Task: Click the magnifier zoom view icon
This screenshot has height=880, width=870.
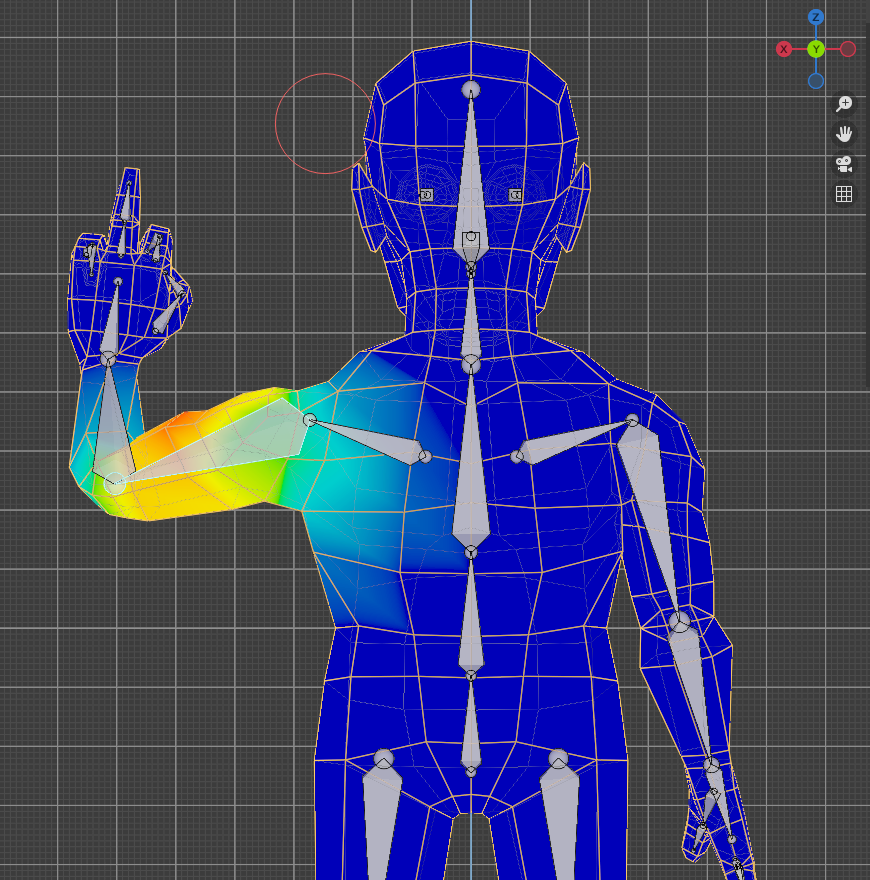Action: point(844,104)
